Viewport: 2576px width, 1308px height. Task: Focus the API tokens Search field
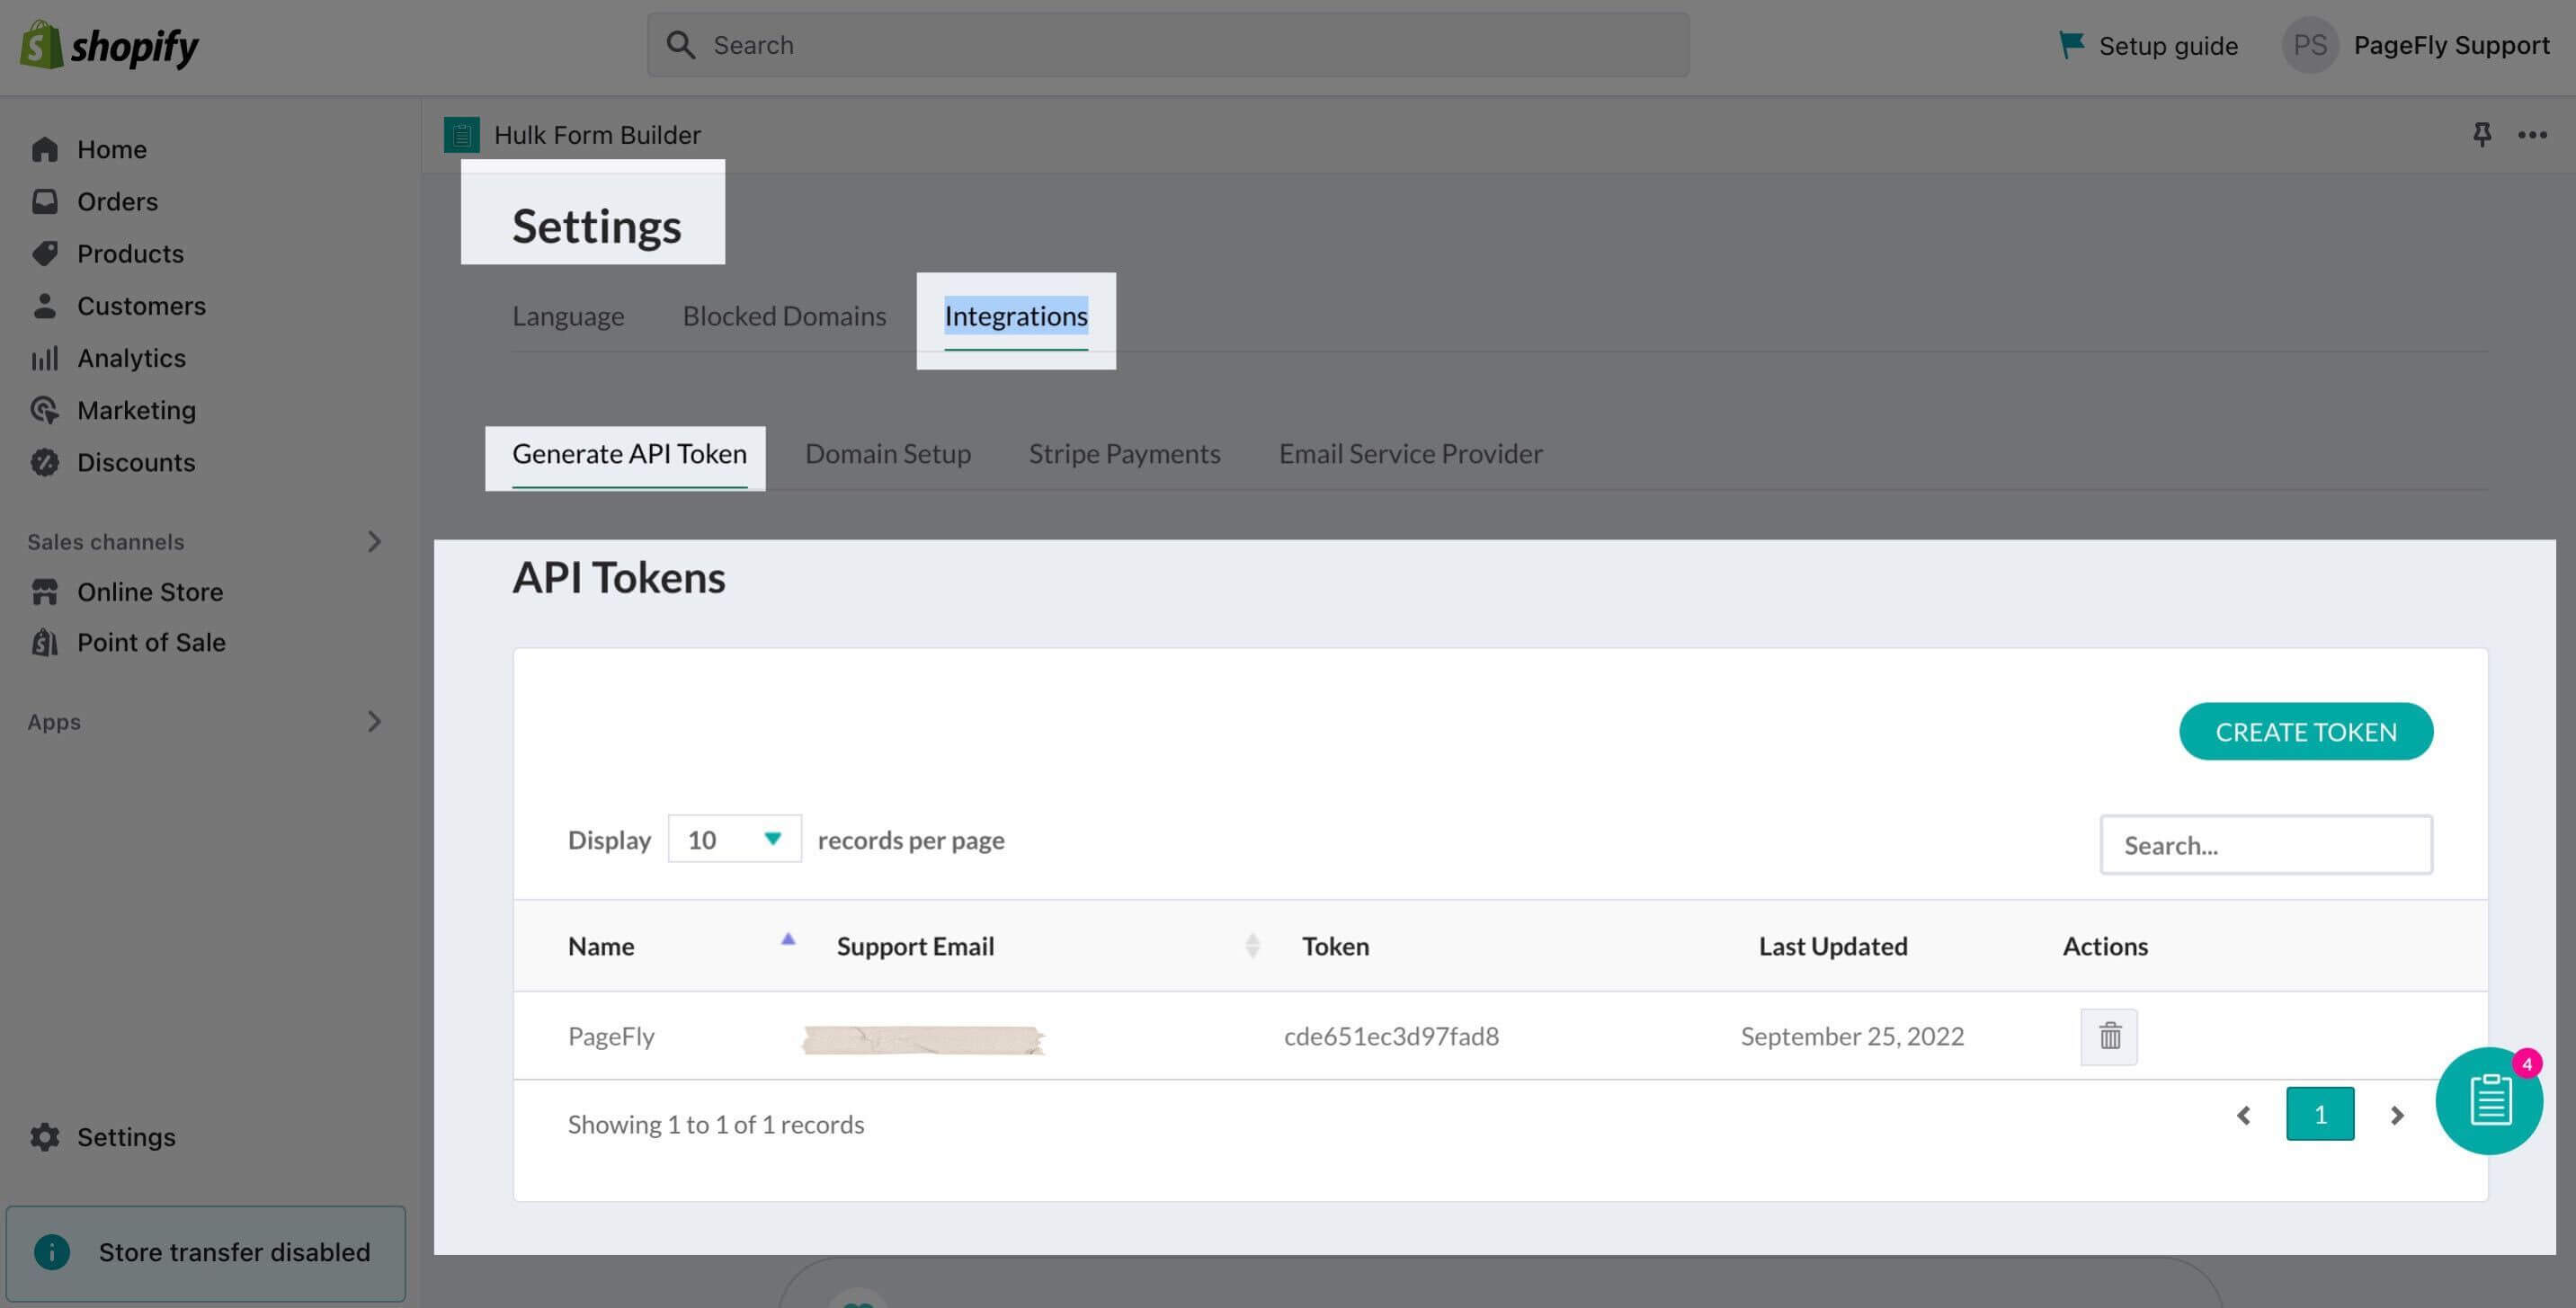point(2266,845)
